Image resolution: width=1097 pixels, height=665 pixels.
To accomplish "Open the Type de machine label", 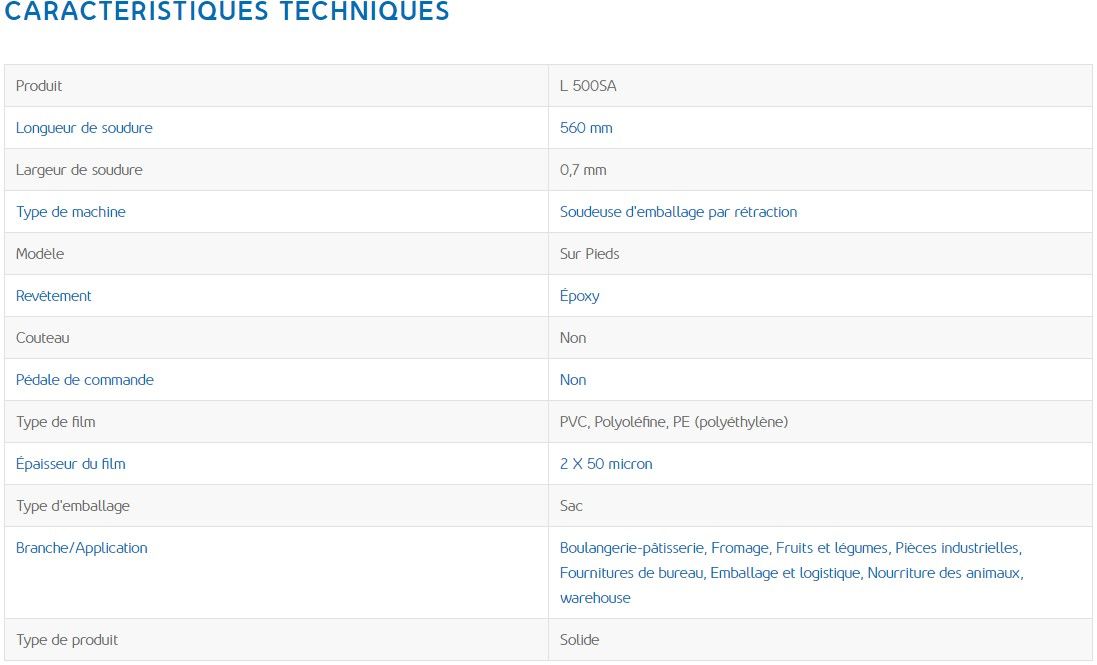I will click(70, 212).
